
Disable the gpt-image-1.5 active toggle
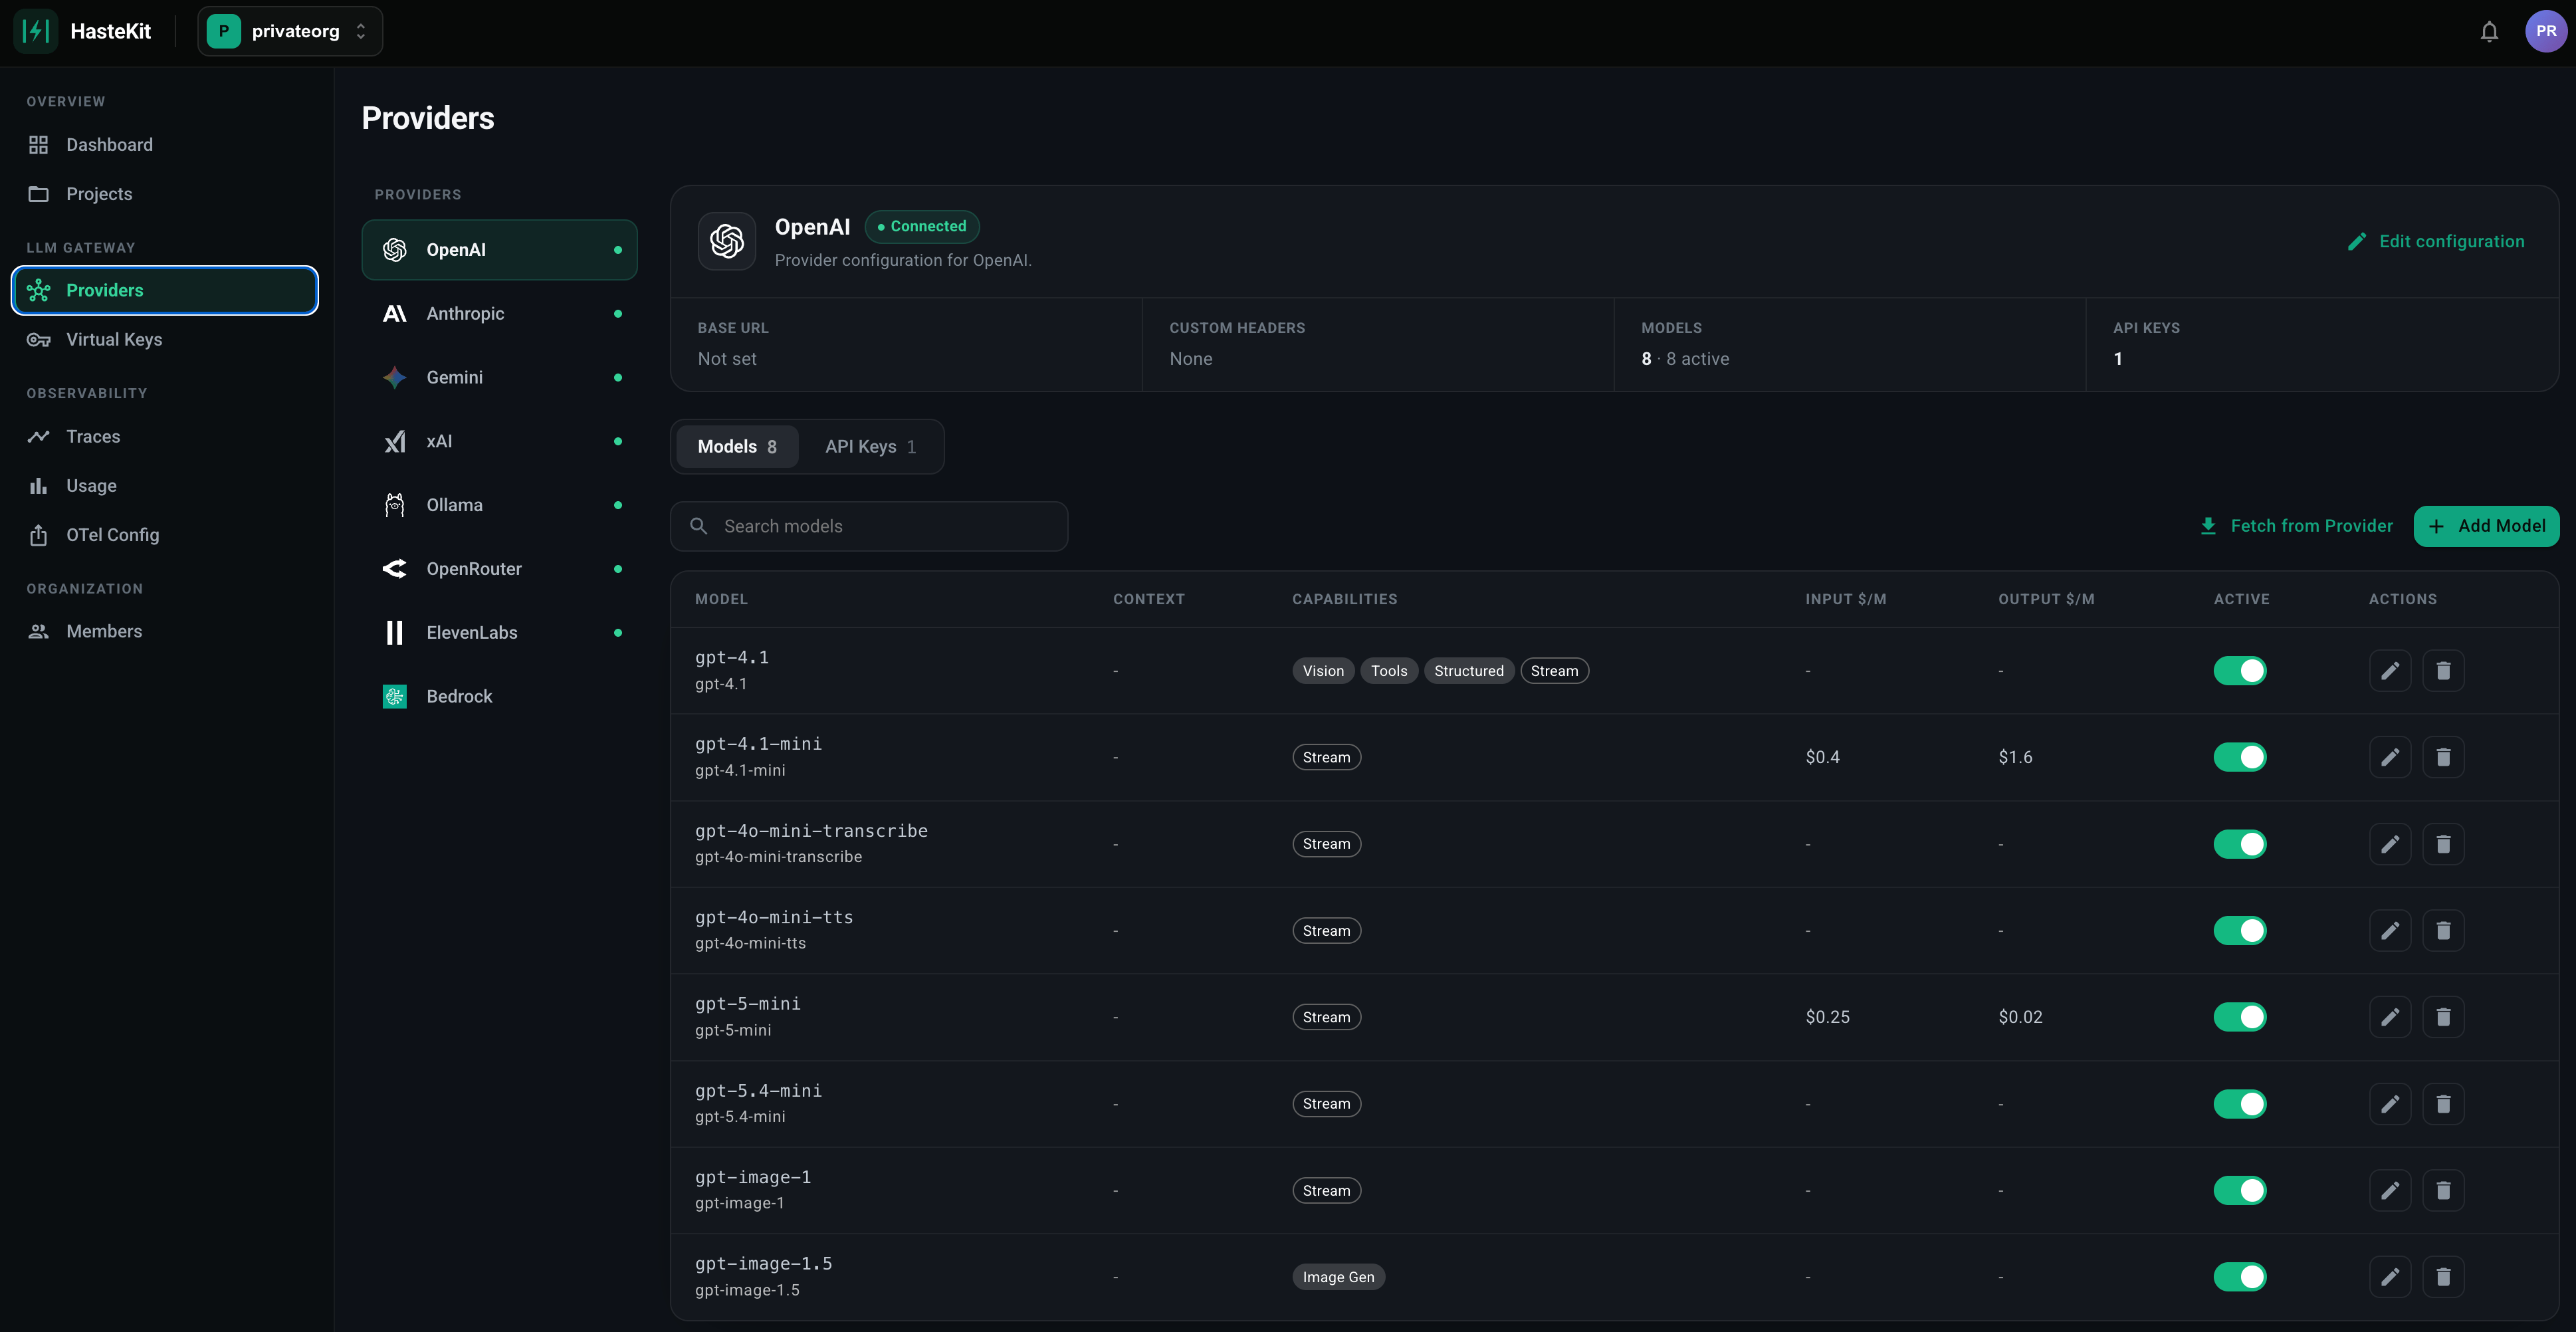pyautogui.click(x=2240, y=1277)
